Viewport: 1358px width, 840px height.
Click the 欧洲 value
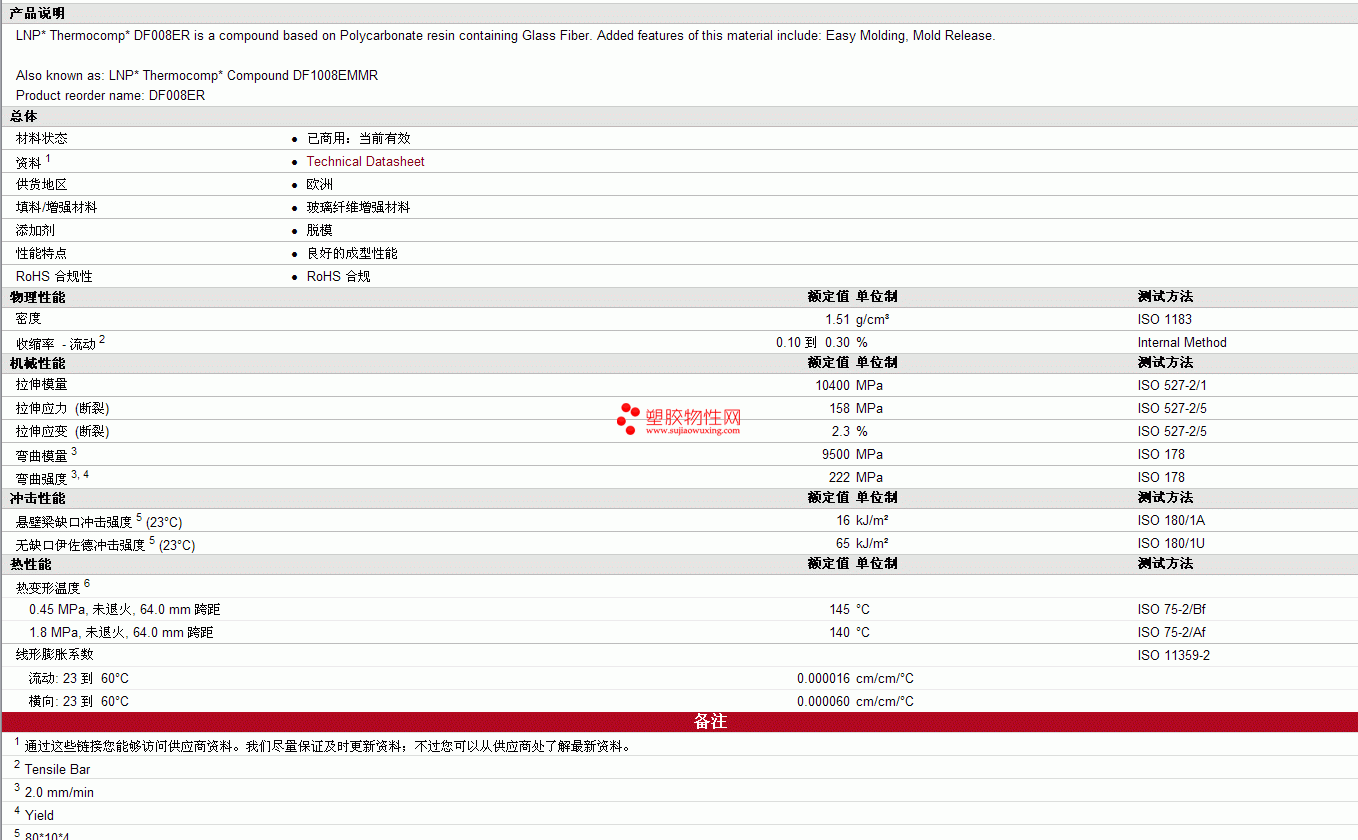(x=320, y=184)
